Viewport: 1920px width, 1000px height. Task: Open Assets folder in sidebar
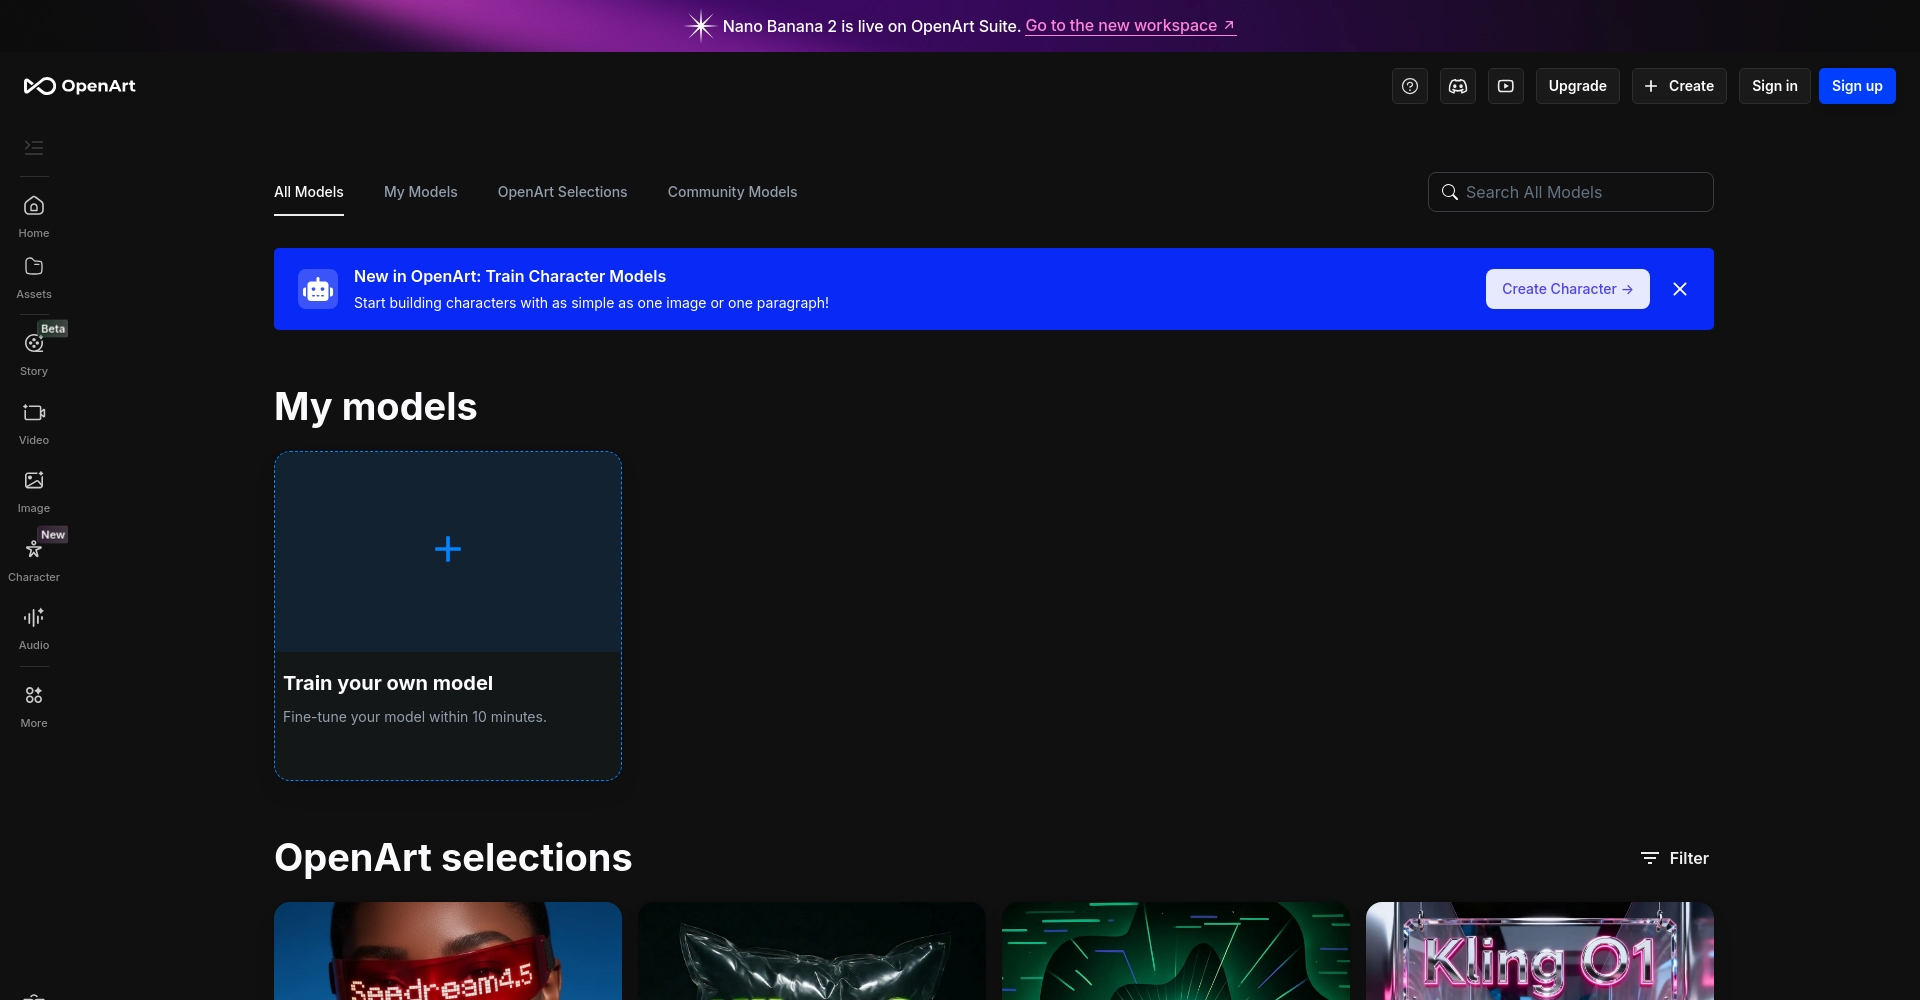(x=34, y=277)
